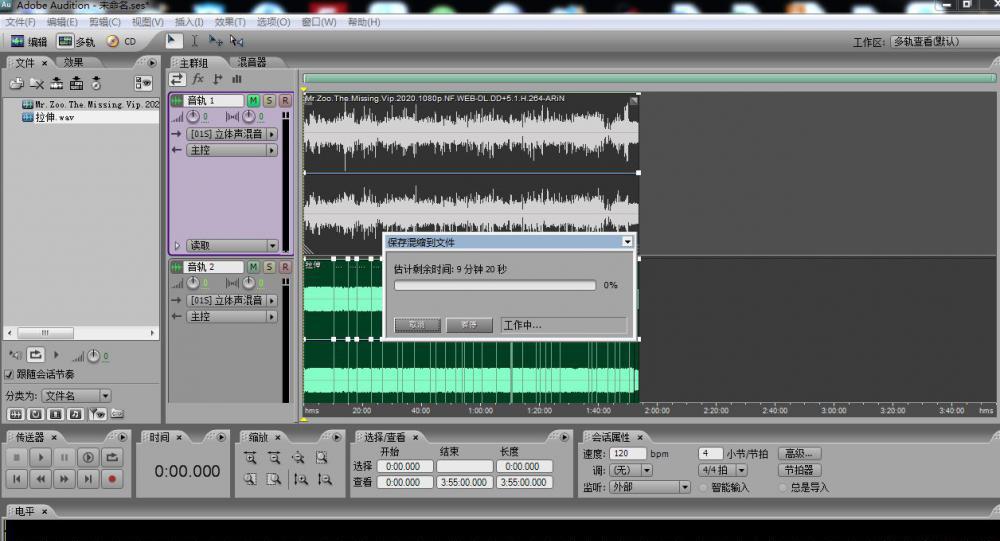
Task: Toggle loop play in Files panel preview
Action: click(36, 355)
